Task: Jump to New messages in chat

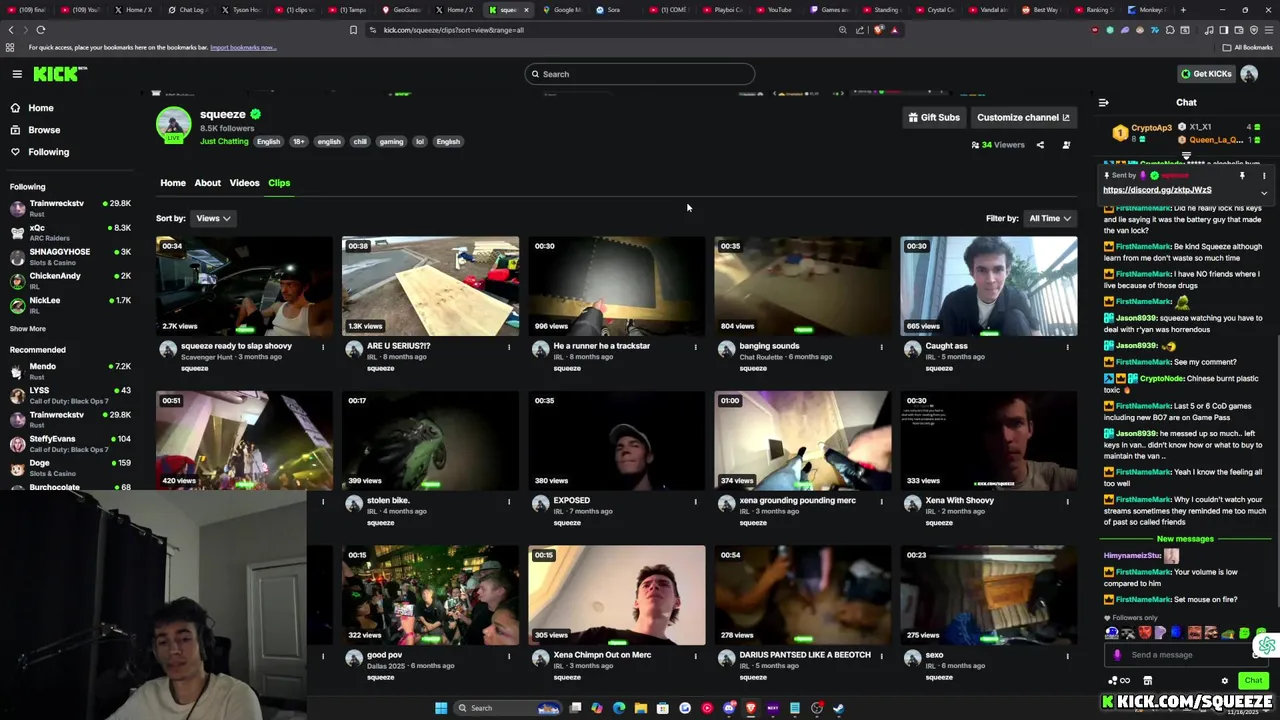Action: pos(1185,539)
